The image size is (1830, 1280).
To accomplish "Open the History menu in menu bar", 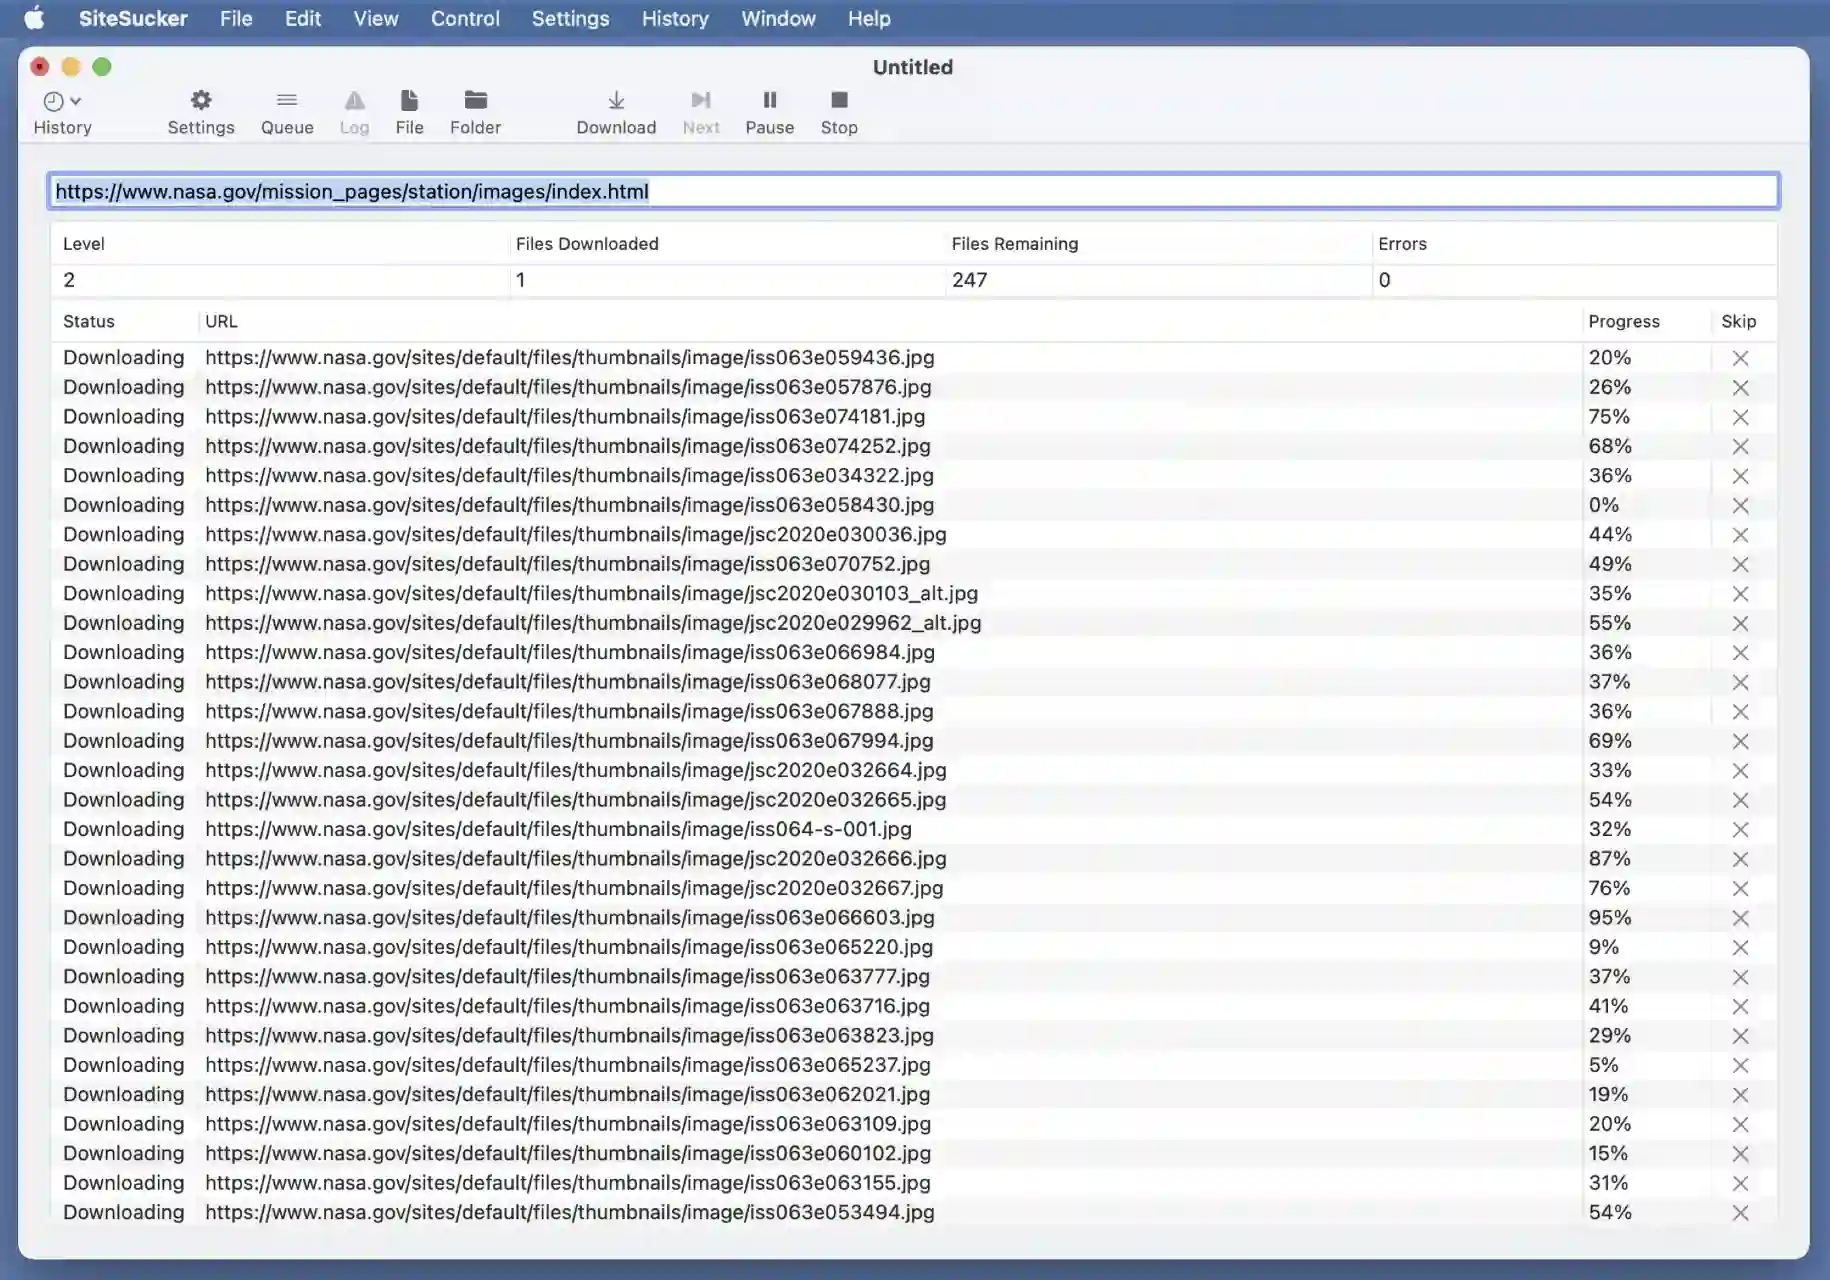I will click(675, 18).
